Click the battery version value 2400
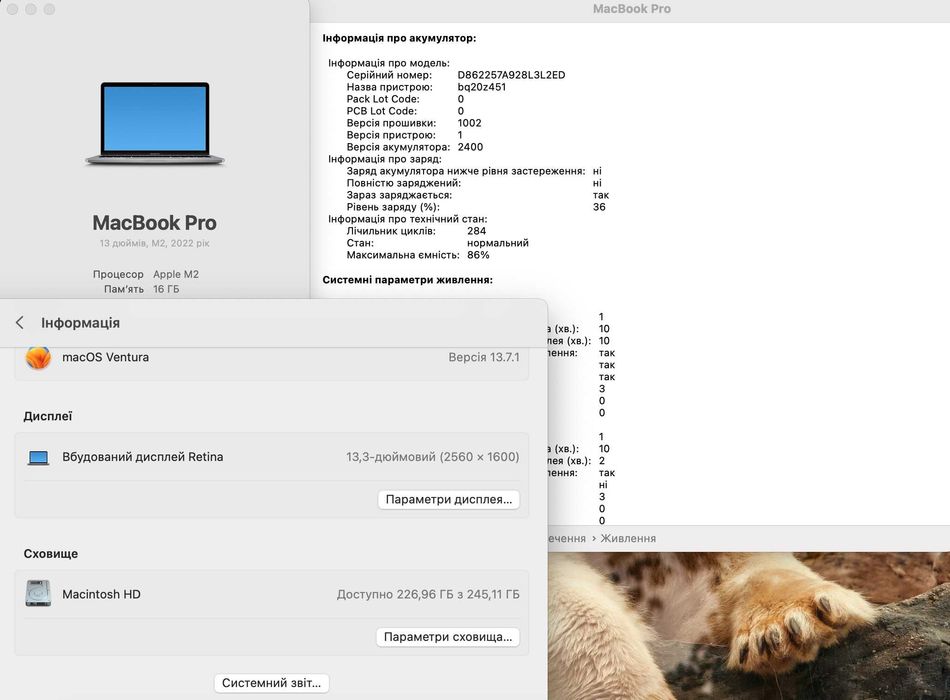950x700 pixels. [470, 147]
